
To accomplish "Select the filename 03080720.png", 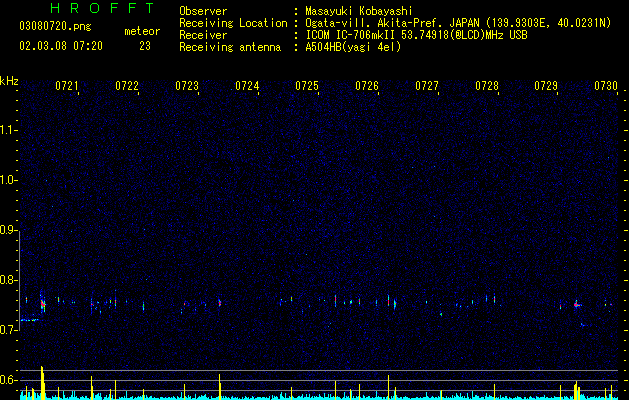I will (x=55, y=27).
